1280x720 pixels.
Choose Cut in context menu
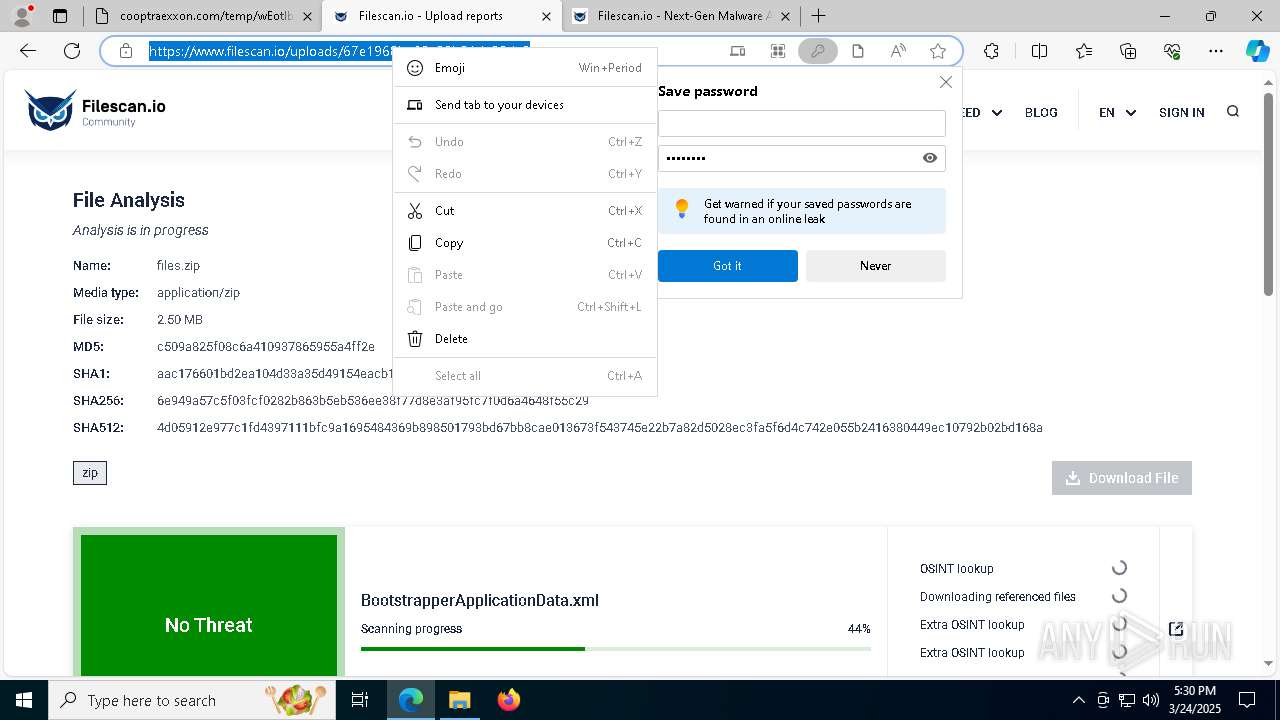[525, 211]
